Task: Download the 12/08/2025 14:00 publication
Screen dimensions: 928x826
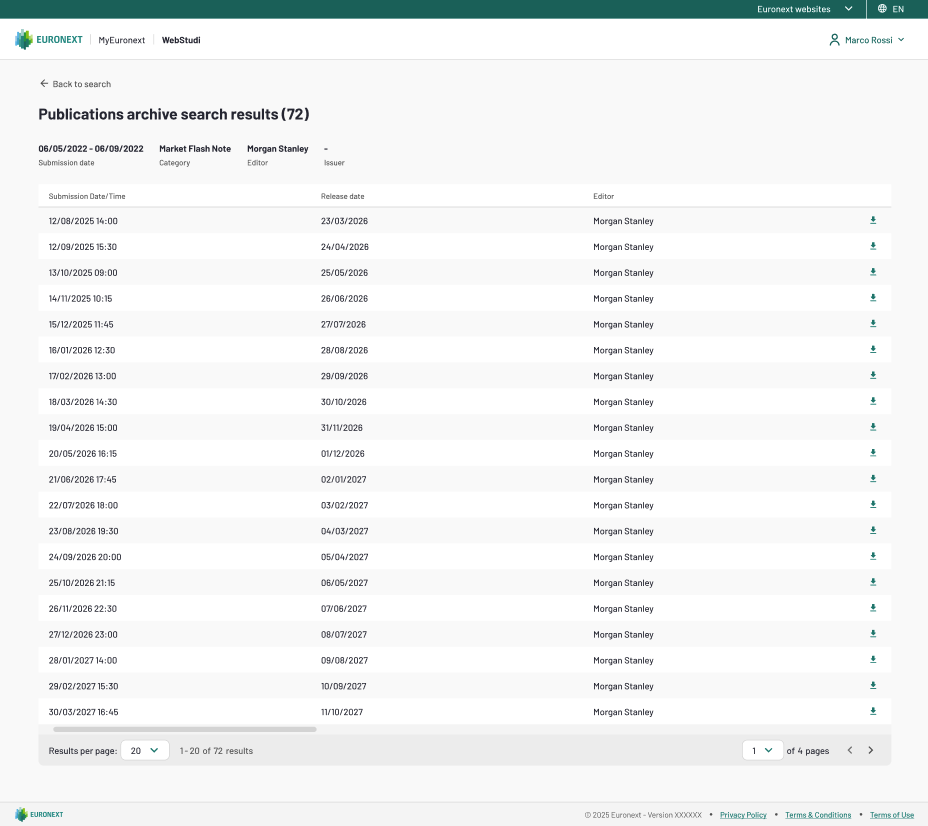Action: click(x=873, y=220)
